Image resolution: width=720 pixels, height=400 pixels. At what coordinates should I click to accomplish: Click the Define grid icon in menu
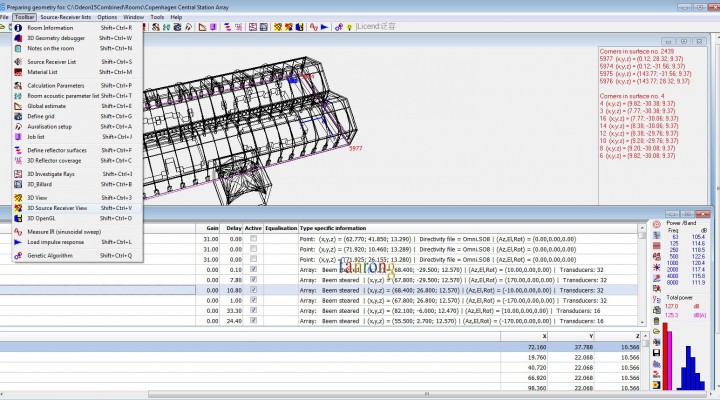pos(19,116)
